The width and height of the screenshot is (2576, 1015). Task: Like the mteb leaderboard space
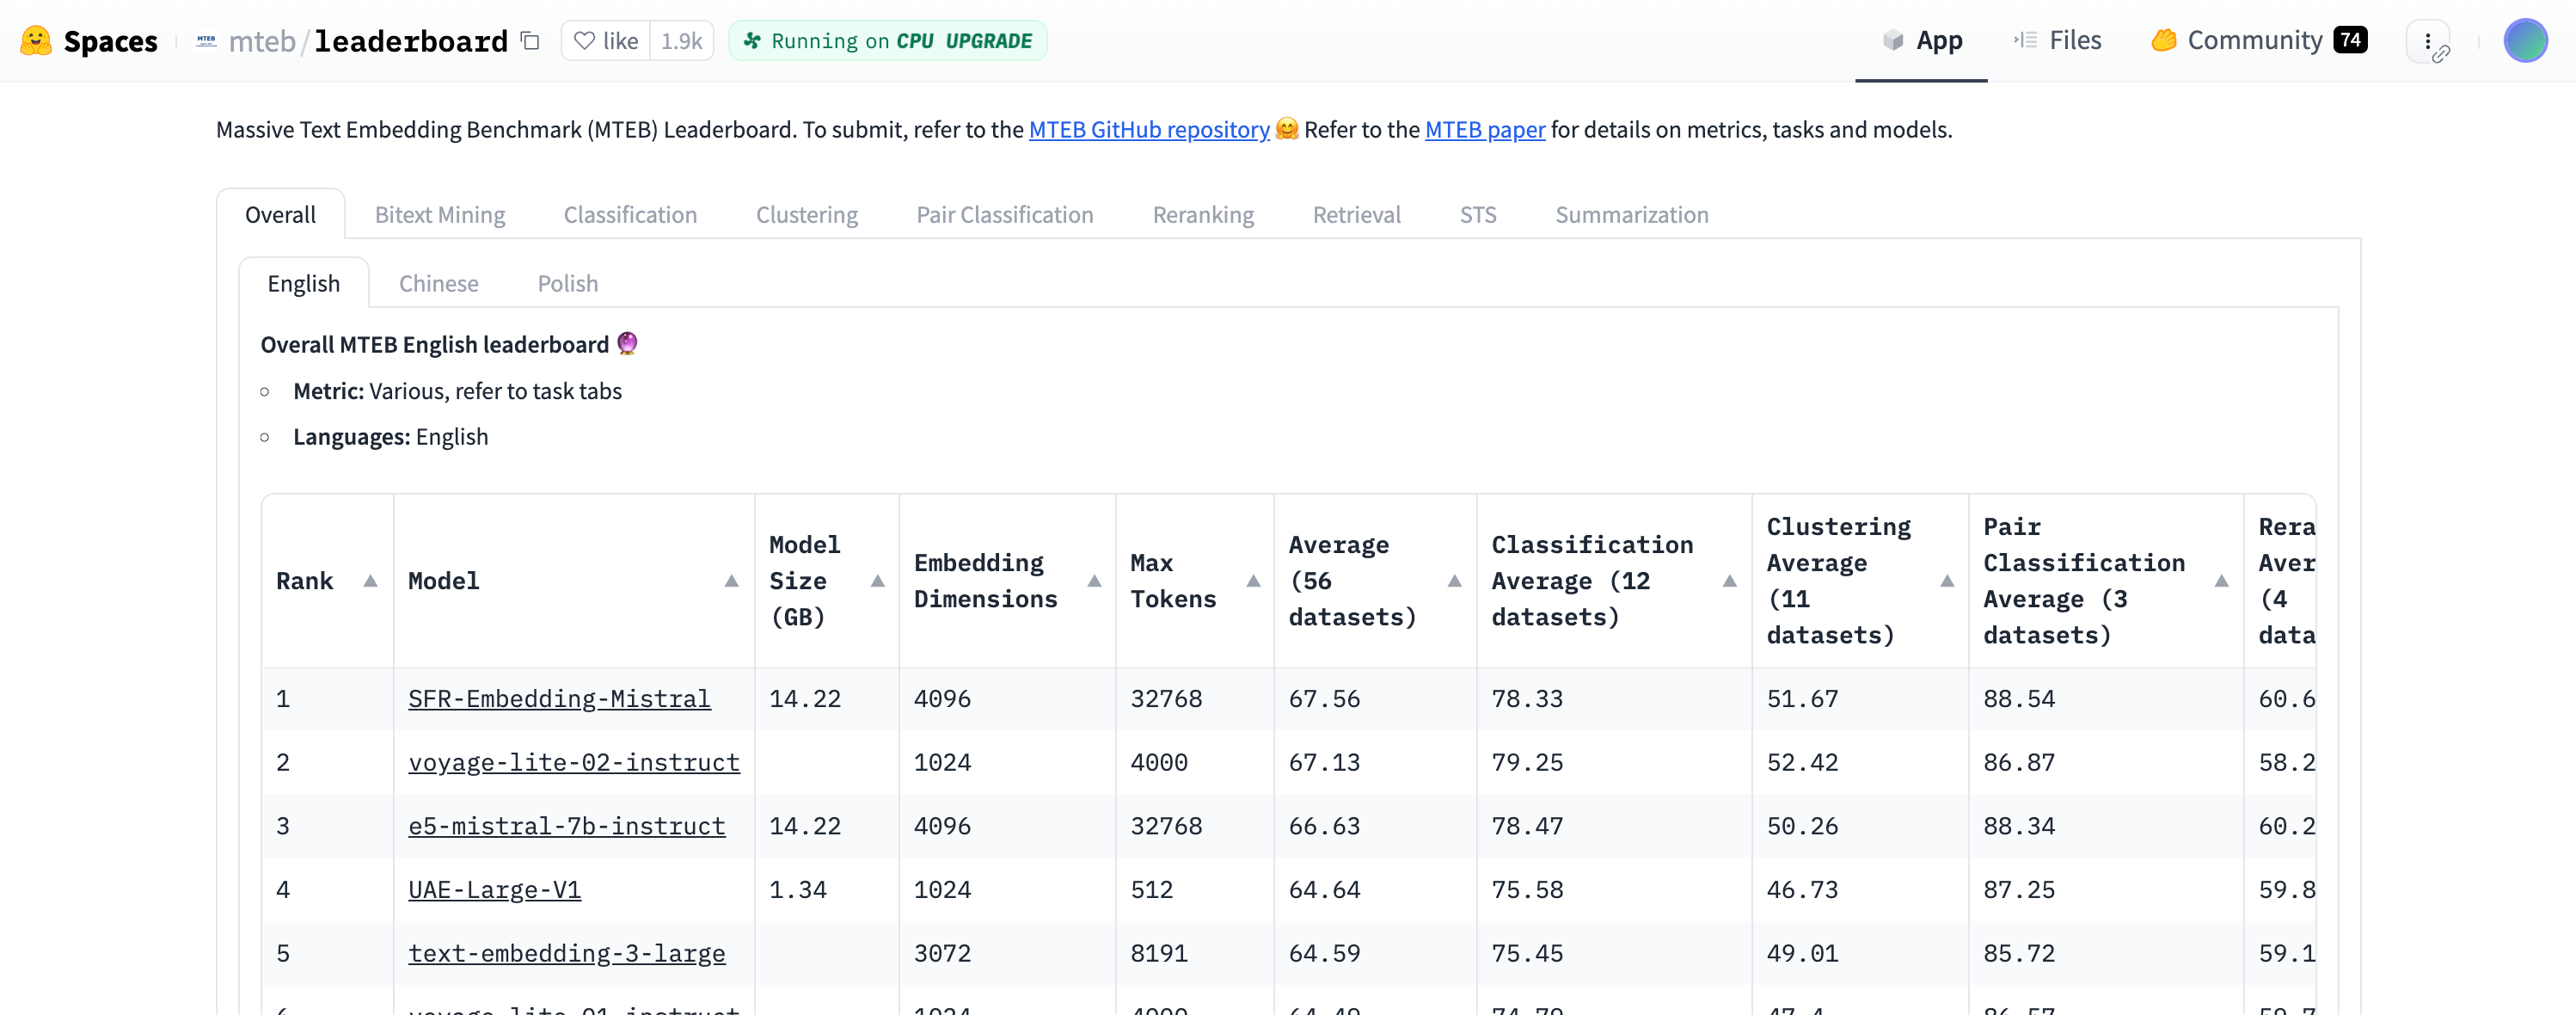(604, 41)
